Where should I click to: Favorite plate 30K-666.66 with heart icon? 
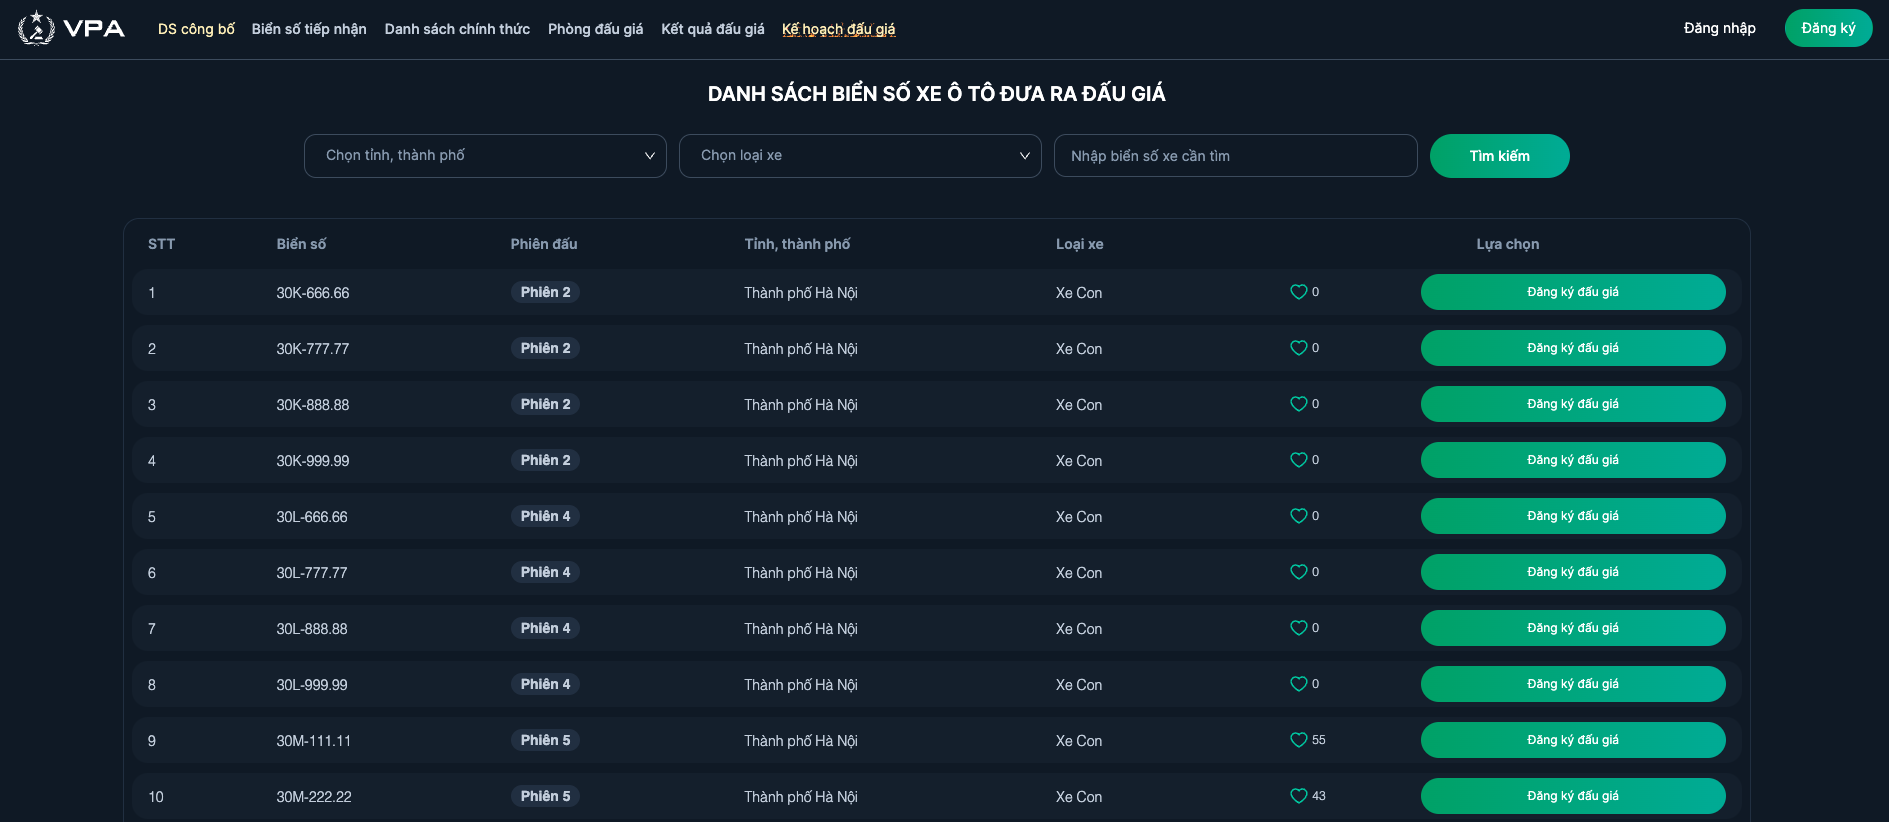point(1298,292)
